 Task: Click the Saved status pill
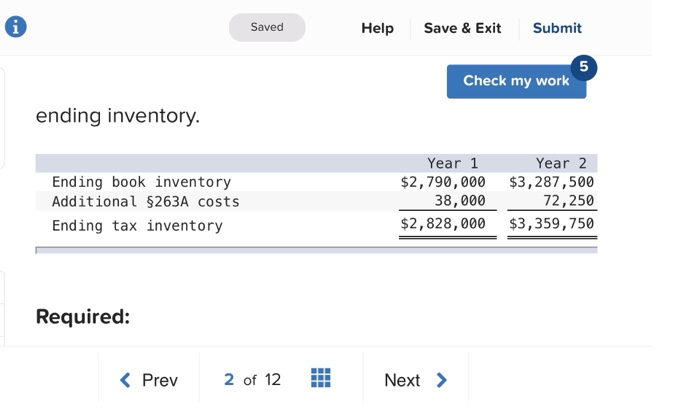(267, 27)
